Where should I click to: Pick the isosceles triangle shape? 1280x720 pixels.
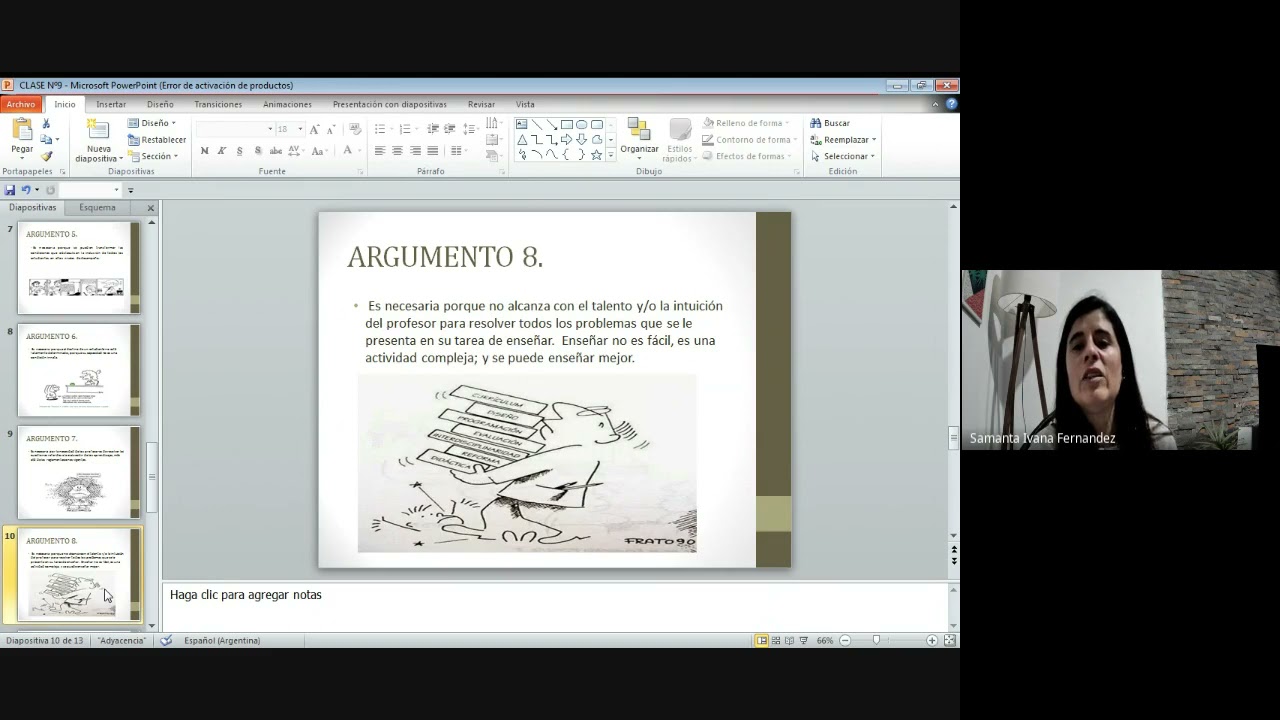(x=522, y=139)
